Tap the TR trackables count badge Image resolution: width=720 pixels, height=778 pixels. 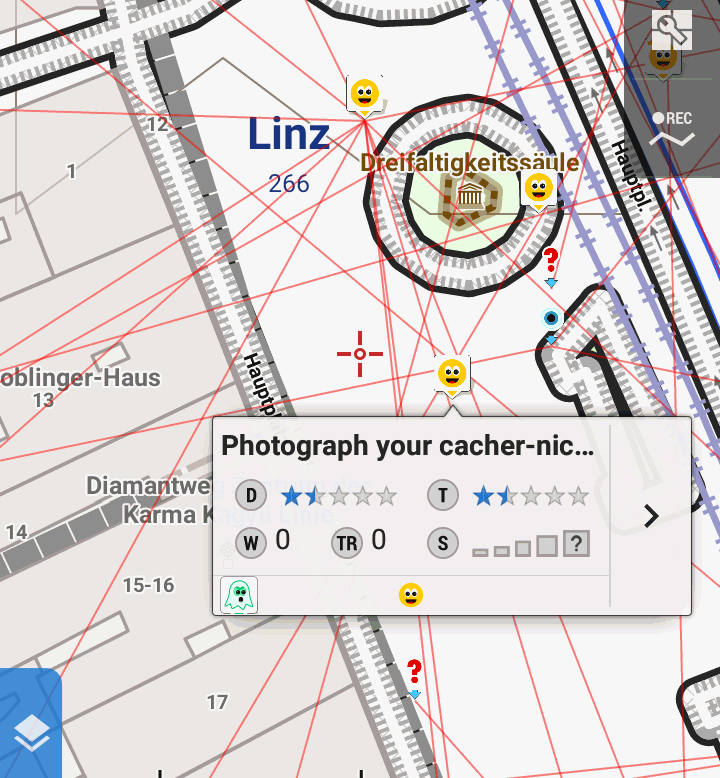[x=347, y=543]
